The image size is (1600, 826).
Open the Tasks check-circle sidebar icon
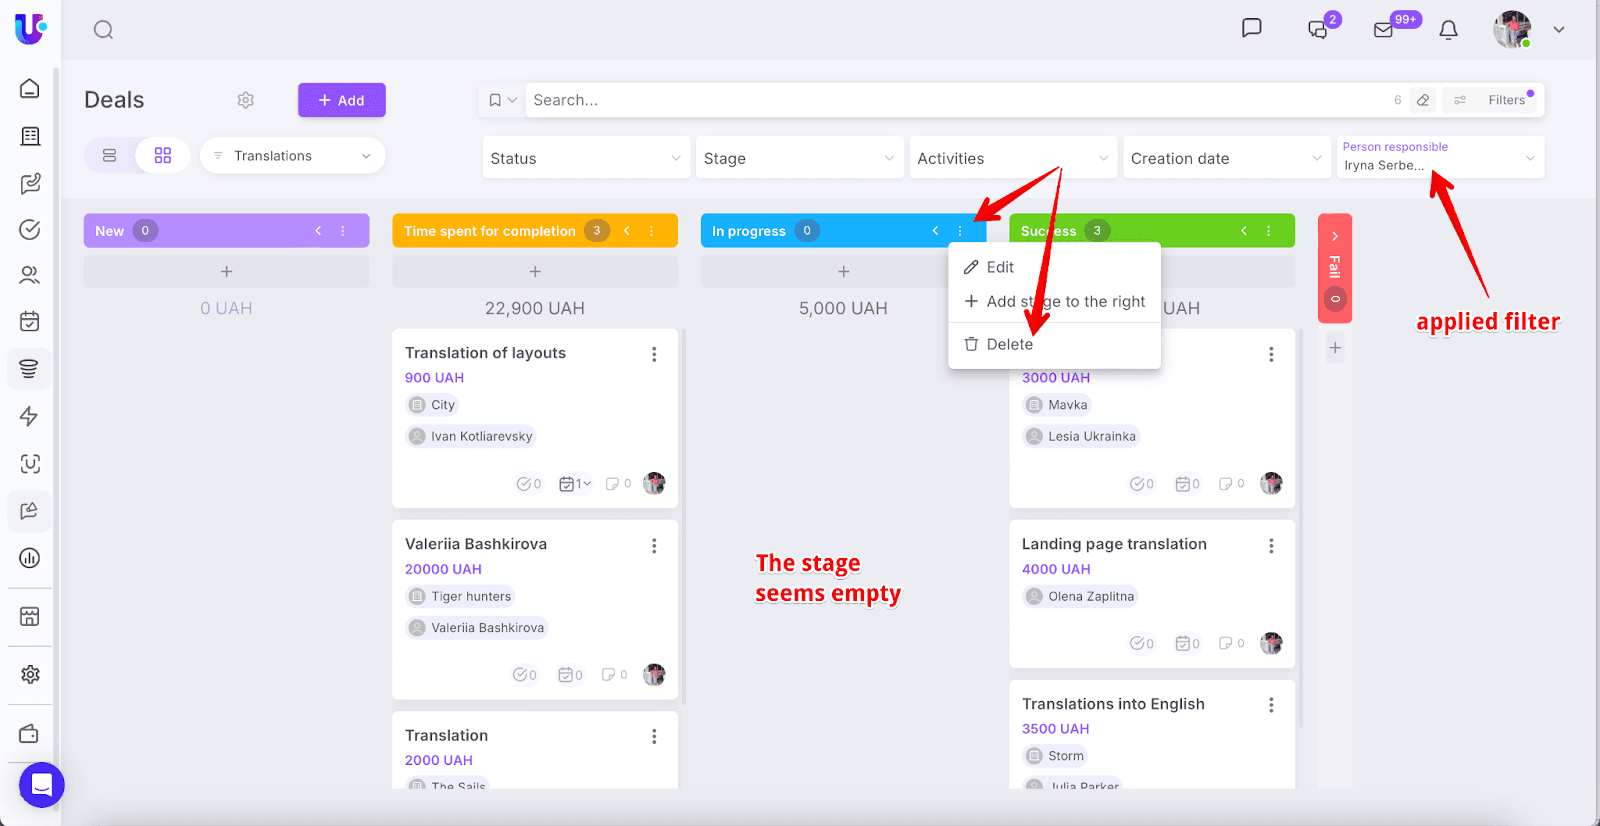[30, 230]
